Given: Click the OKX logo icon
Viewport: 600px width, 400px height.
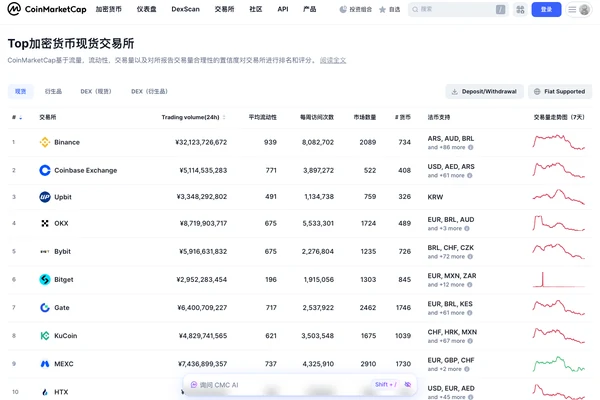Looking at the screenshot, I should pyautogui.click(x=45, y=223).
